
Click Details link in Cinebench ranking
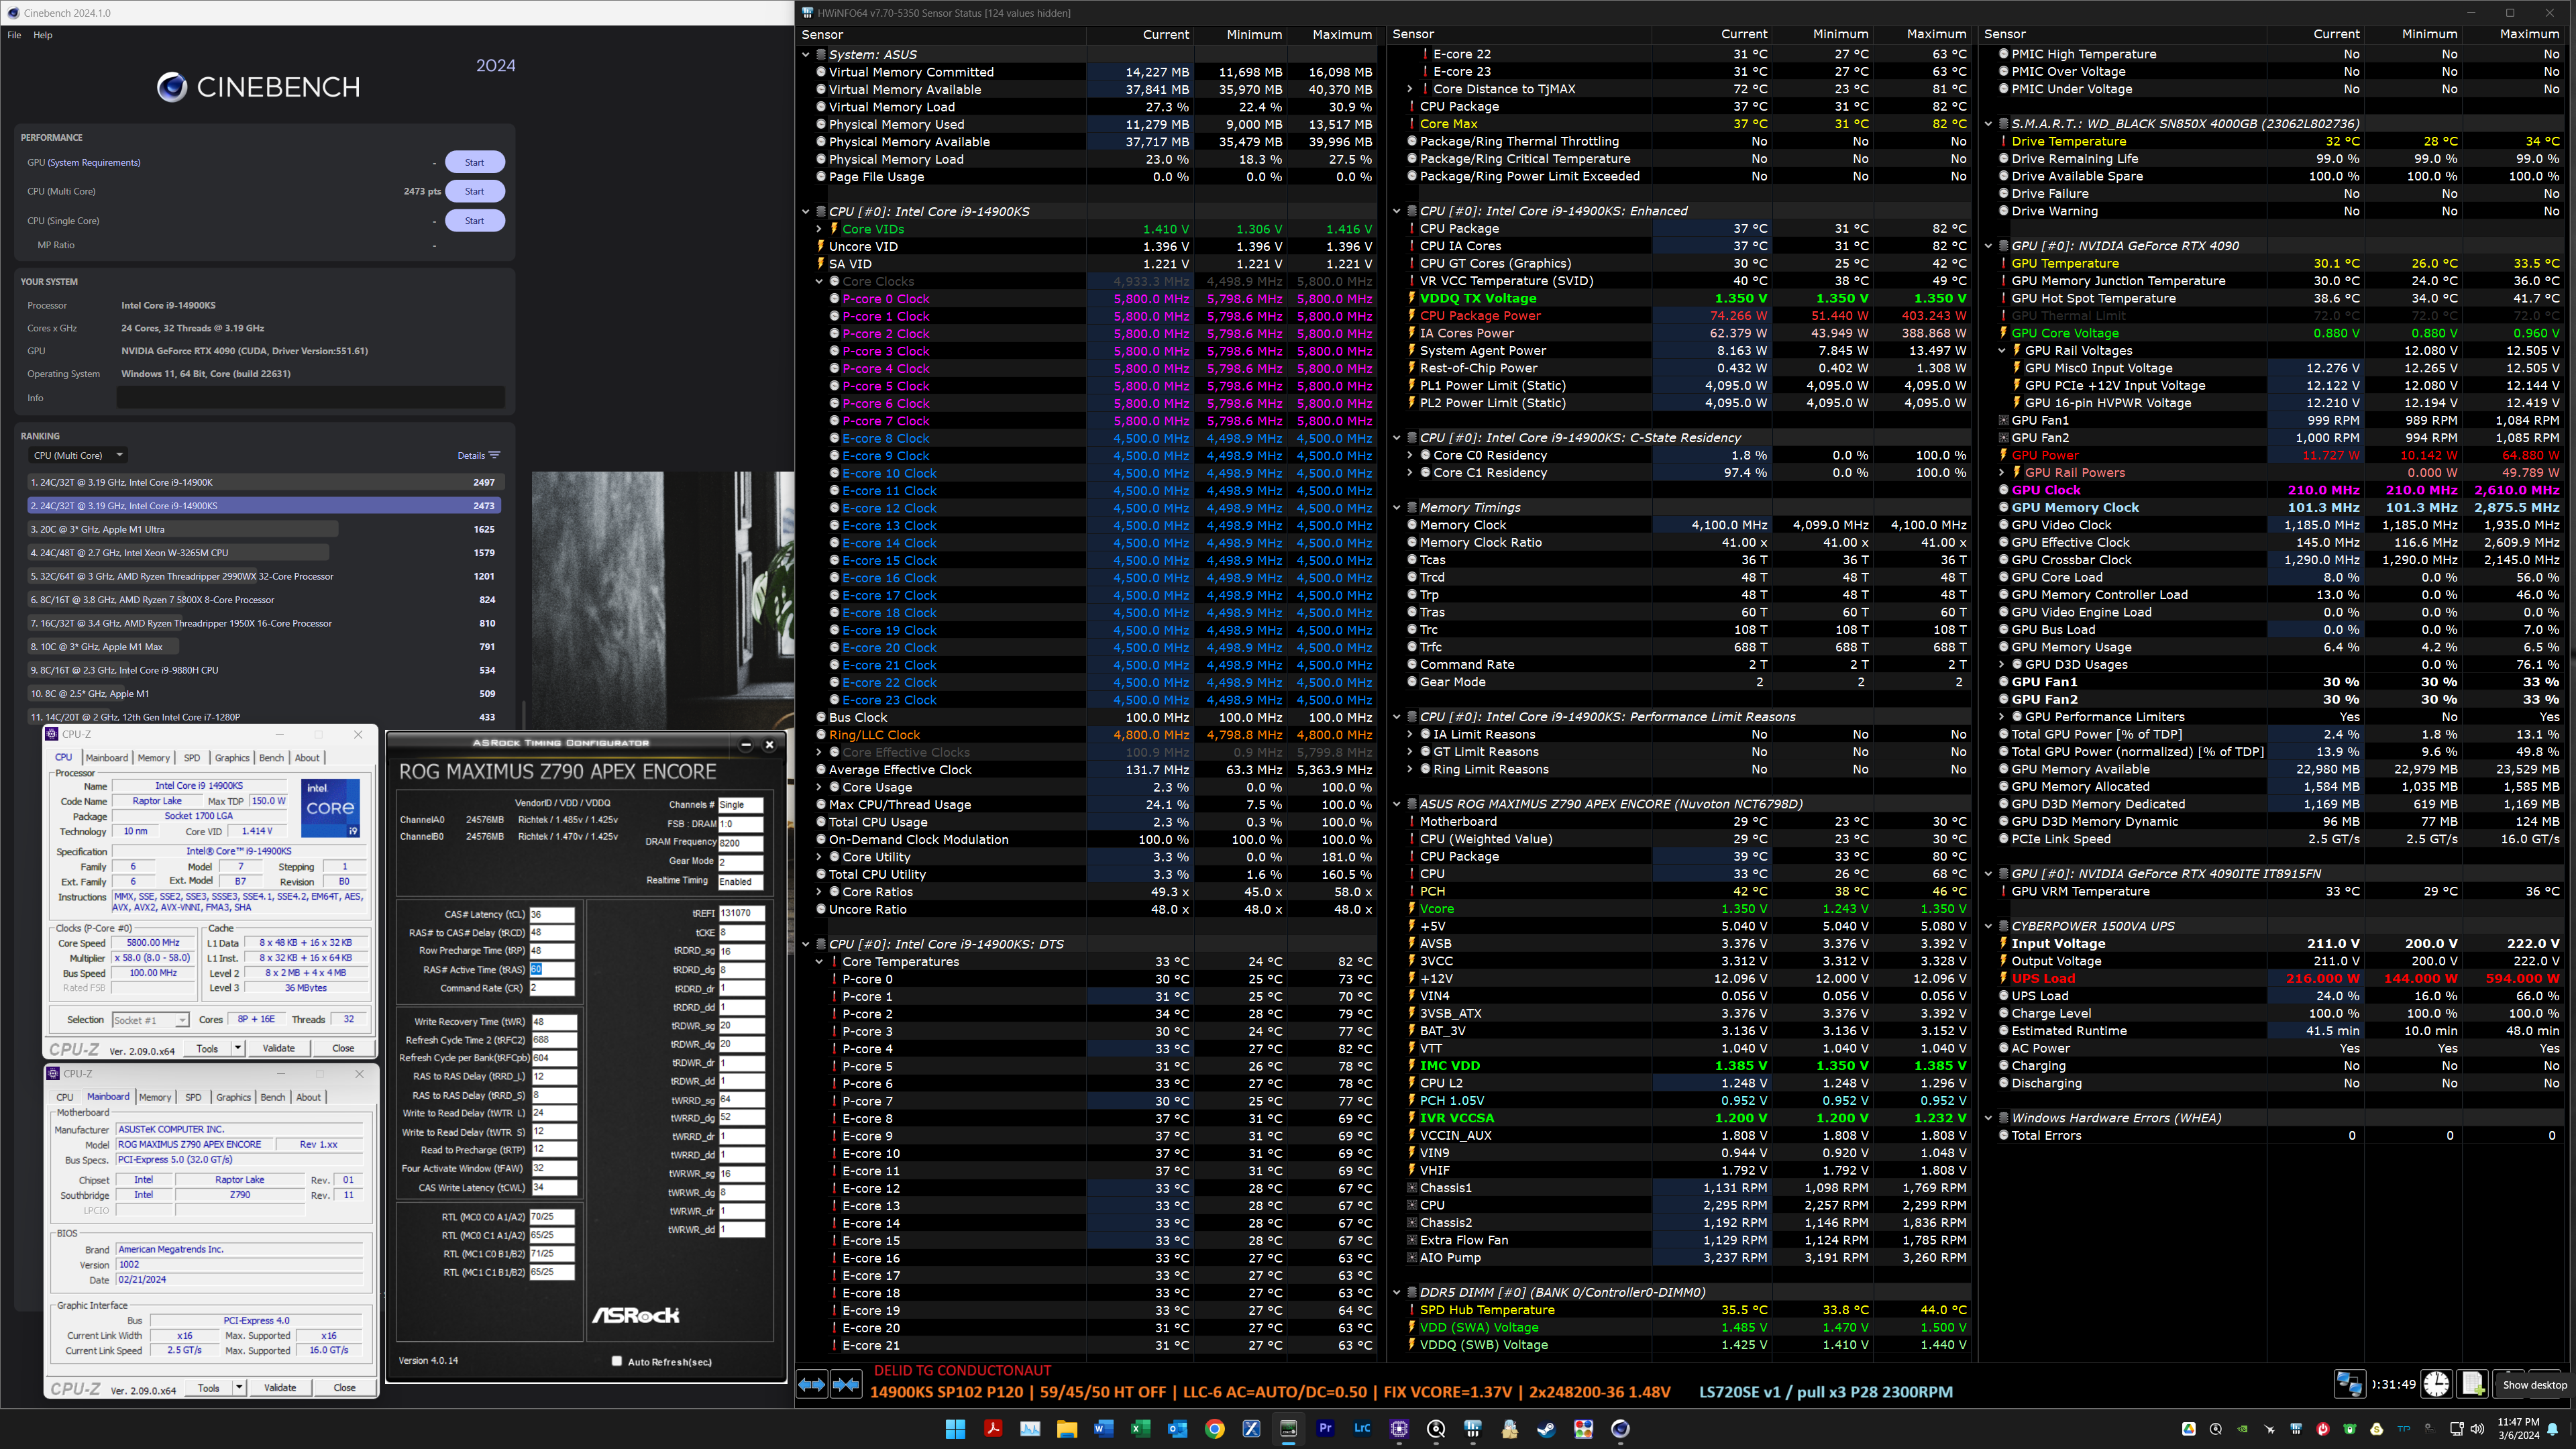[x=478, y=455]
